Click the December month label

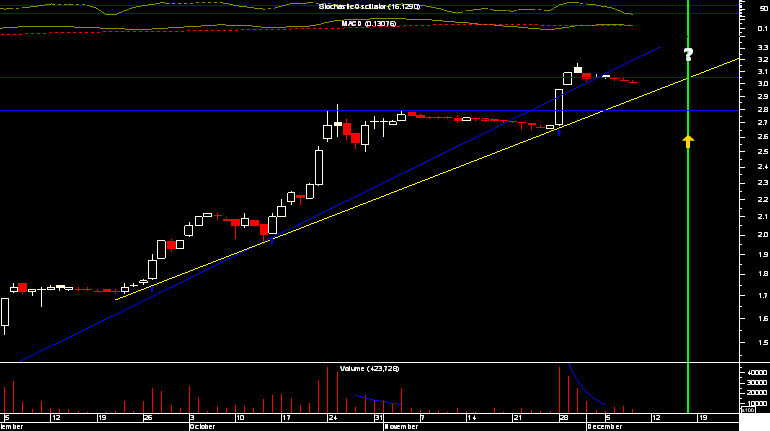605,427
